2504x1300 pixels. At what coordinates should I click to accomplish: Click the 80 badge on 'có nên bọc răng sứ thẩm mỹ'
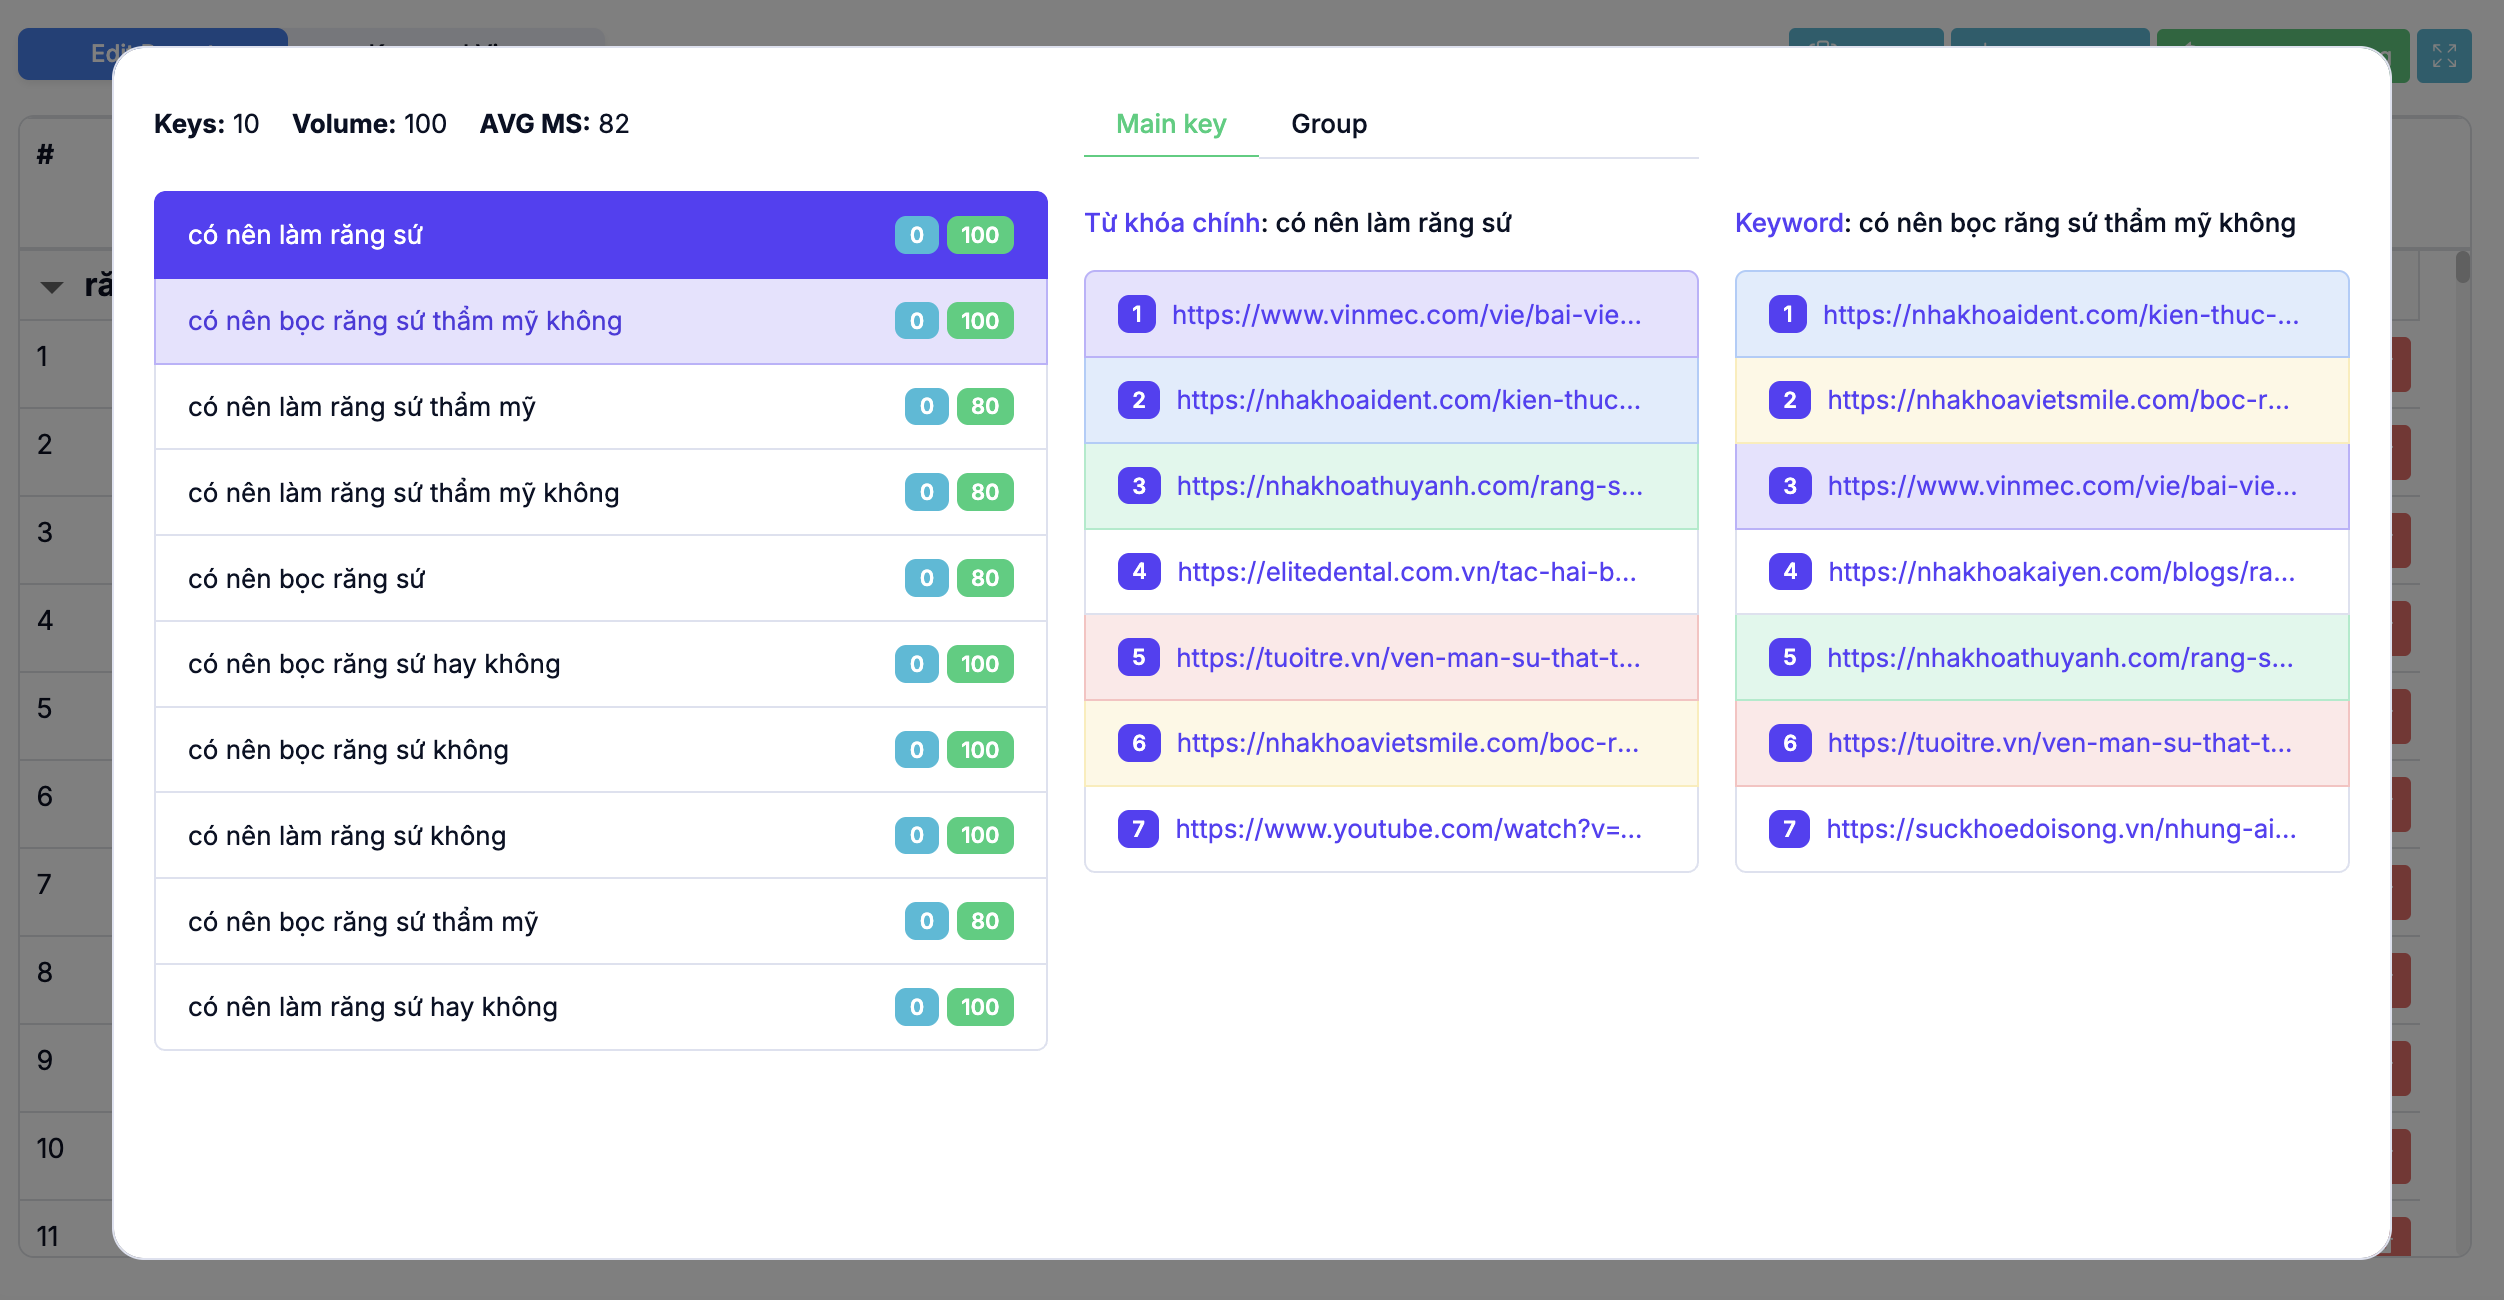tap(985, 921)
